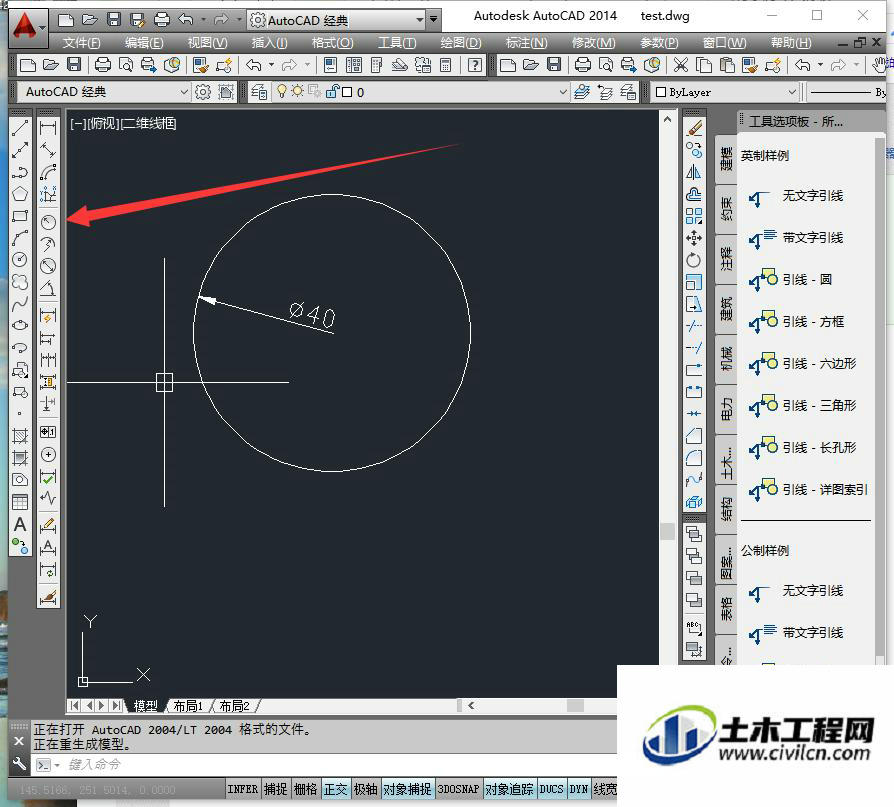Toggle 3DOSNAP in status bar
Screen dimensions: 894x807
(458, 789)
